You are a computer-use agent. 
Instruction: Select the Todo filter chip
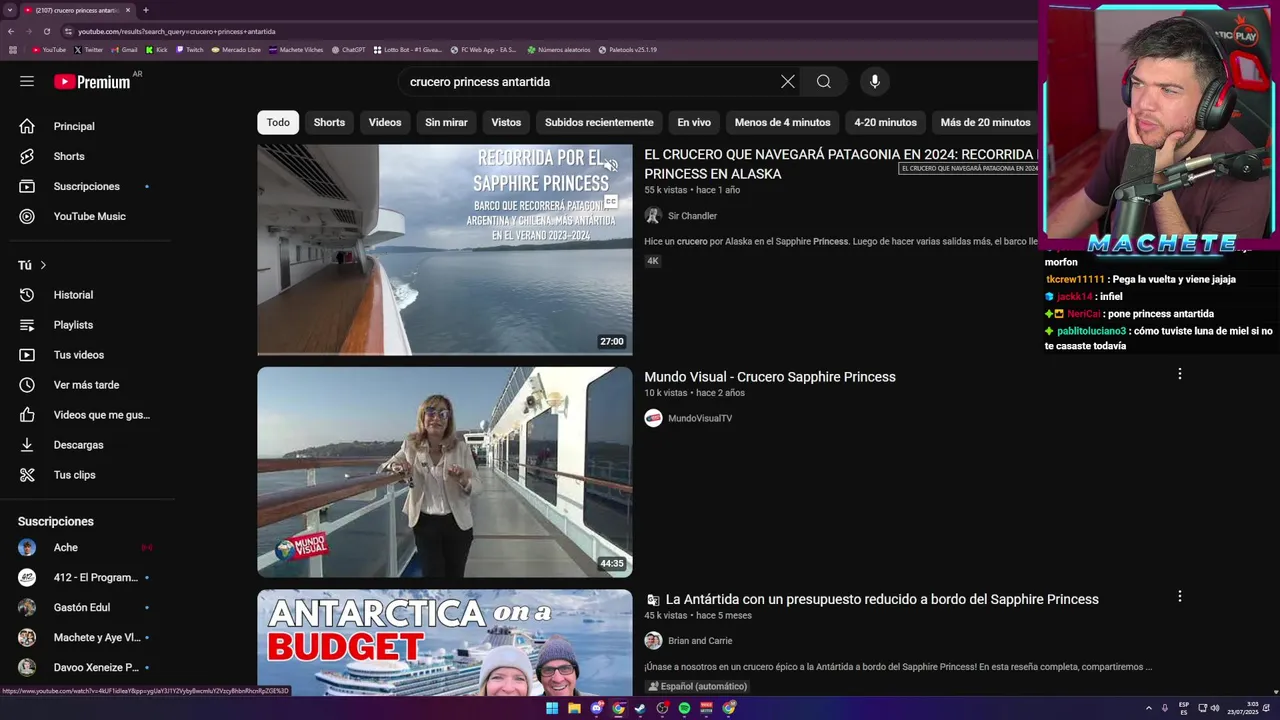[278, 122]
